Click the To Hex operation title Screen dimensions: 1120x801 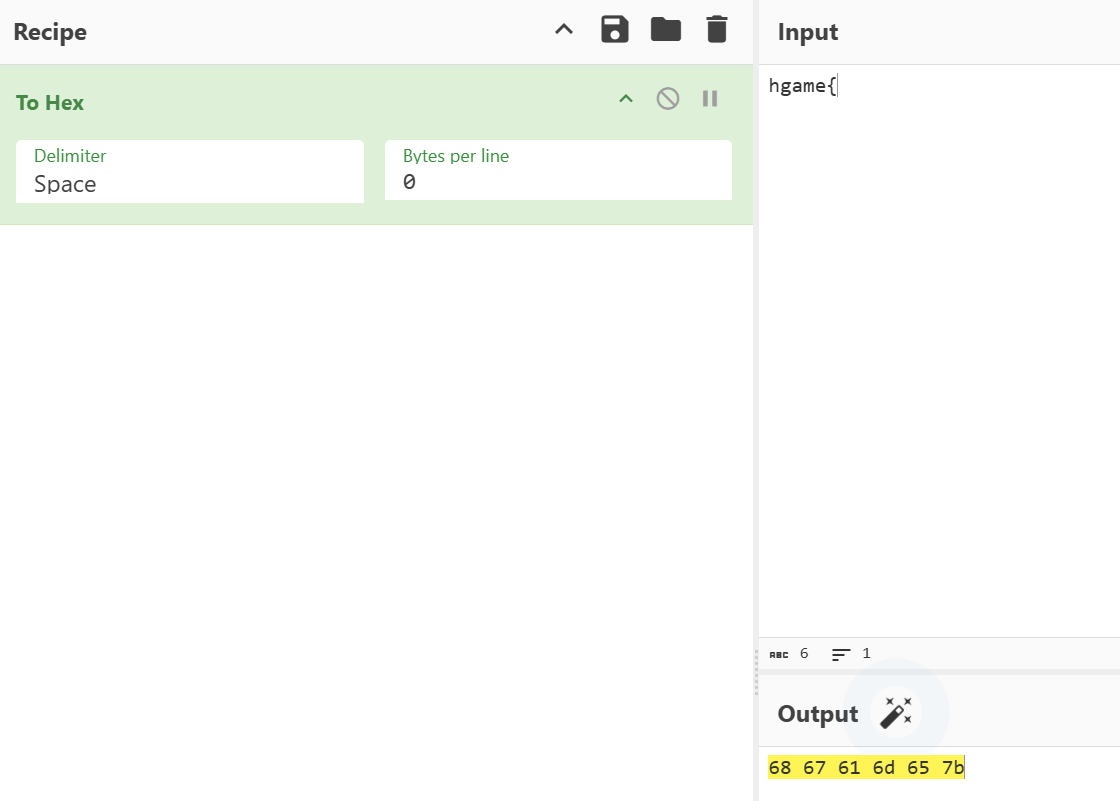50,103
